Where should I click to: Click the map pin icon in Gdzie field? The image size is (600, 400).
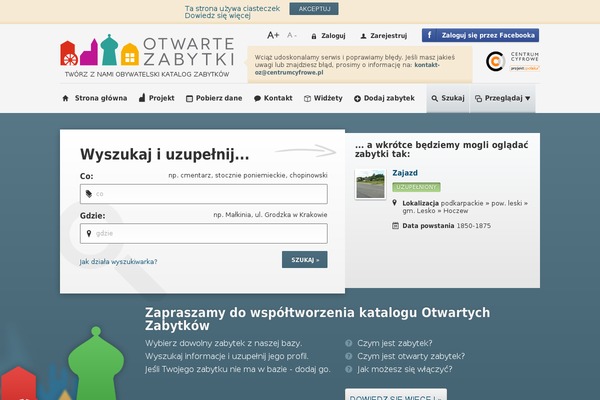[89, 233]
